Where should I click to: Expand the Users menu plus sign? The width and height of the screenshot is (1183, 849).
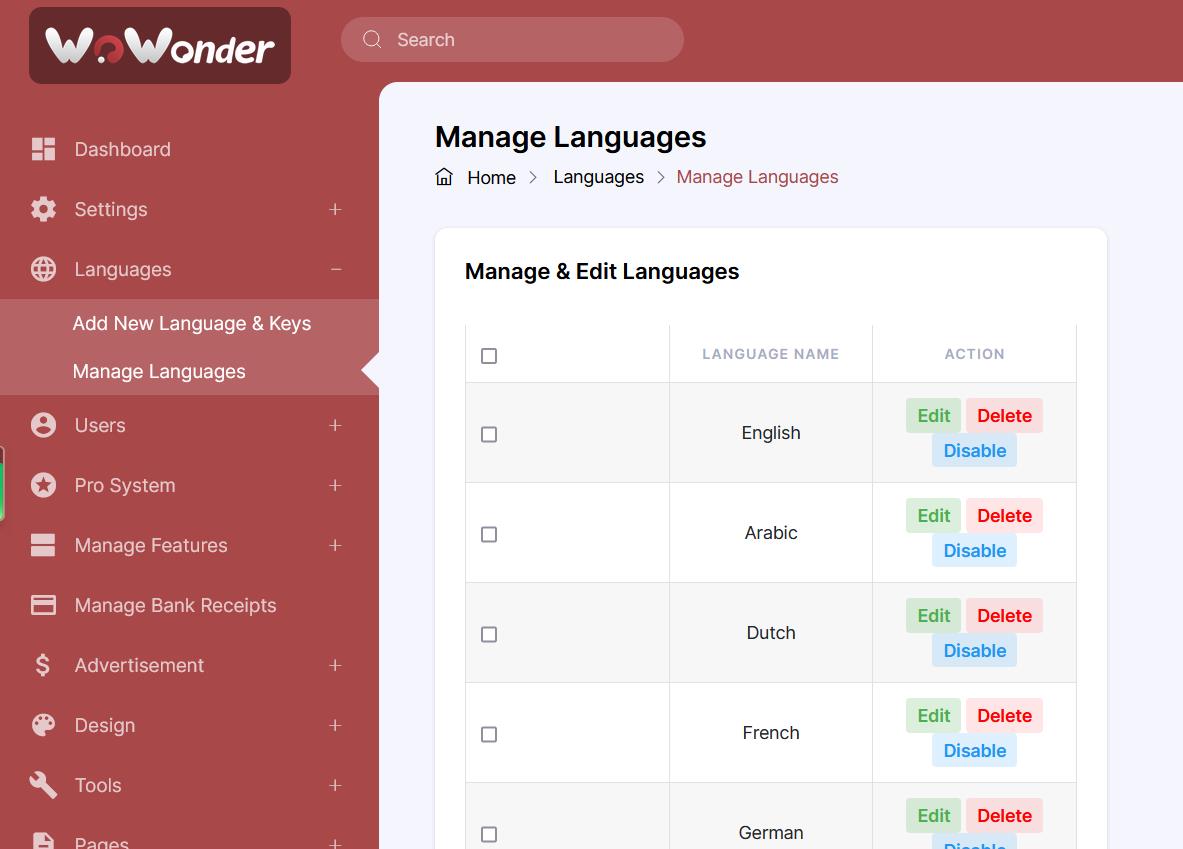[x=335, y=426]
